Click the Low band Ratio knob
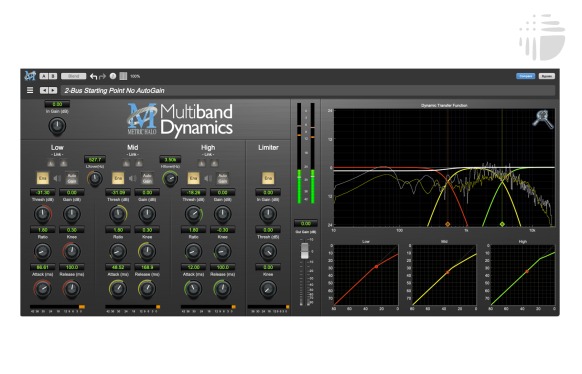 point(43,251)
